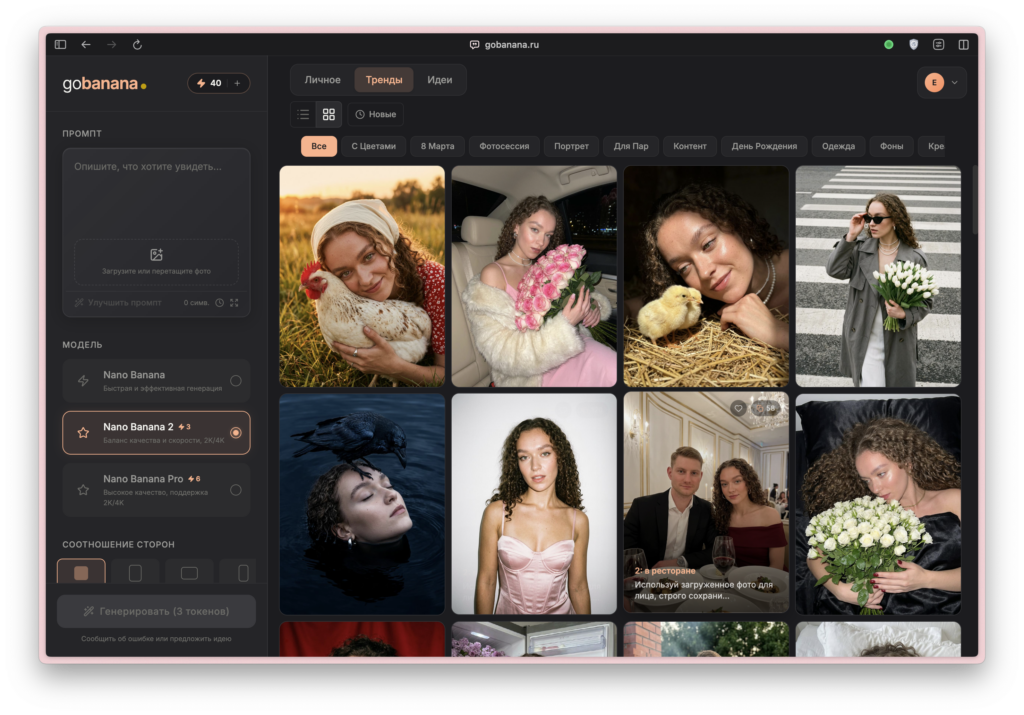Reload the page with the refresh icon
The height and width of the screenshot is (715, 1024).
(x=137, y=45)
